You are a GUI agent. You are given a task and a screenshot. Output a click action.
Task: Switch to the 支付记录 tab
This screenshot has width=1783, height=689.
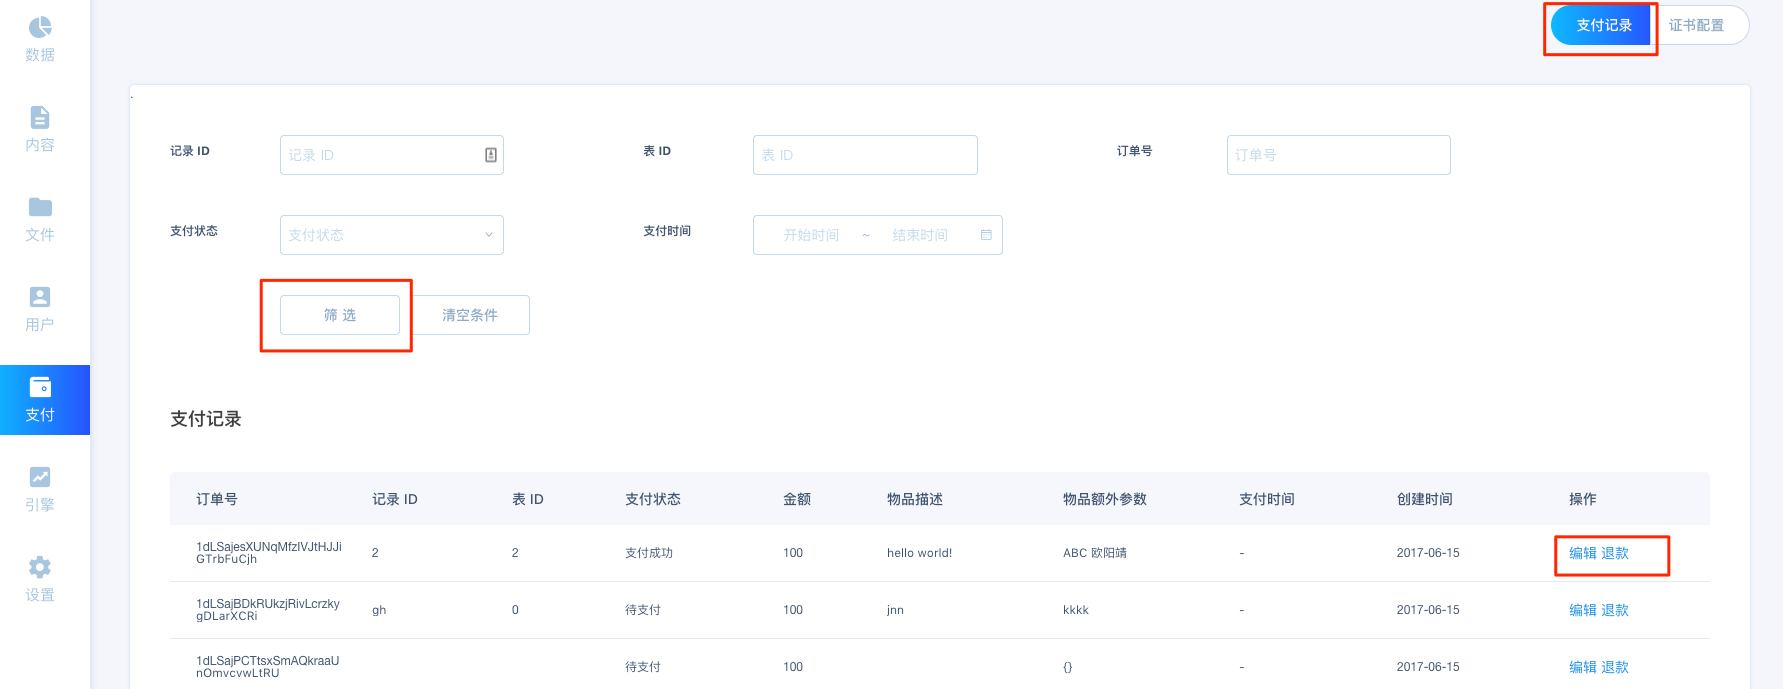pyautogui.click(x=1603, y=26)
